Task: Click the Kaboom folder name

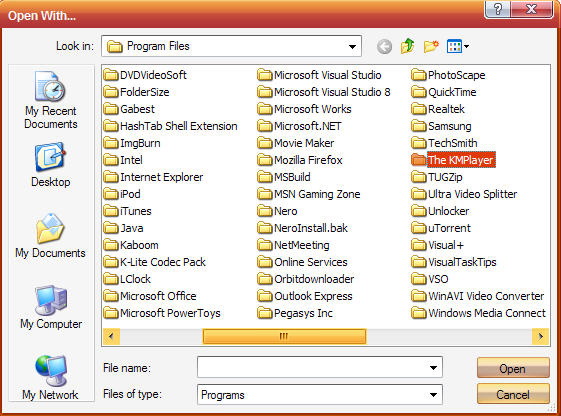Action: 139,245
